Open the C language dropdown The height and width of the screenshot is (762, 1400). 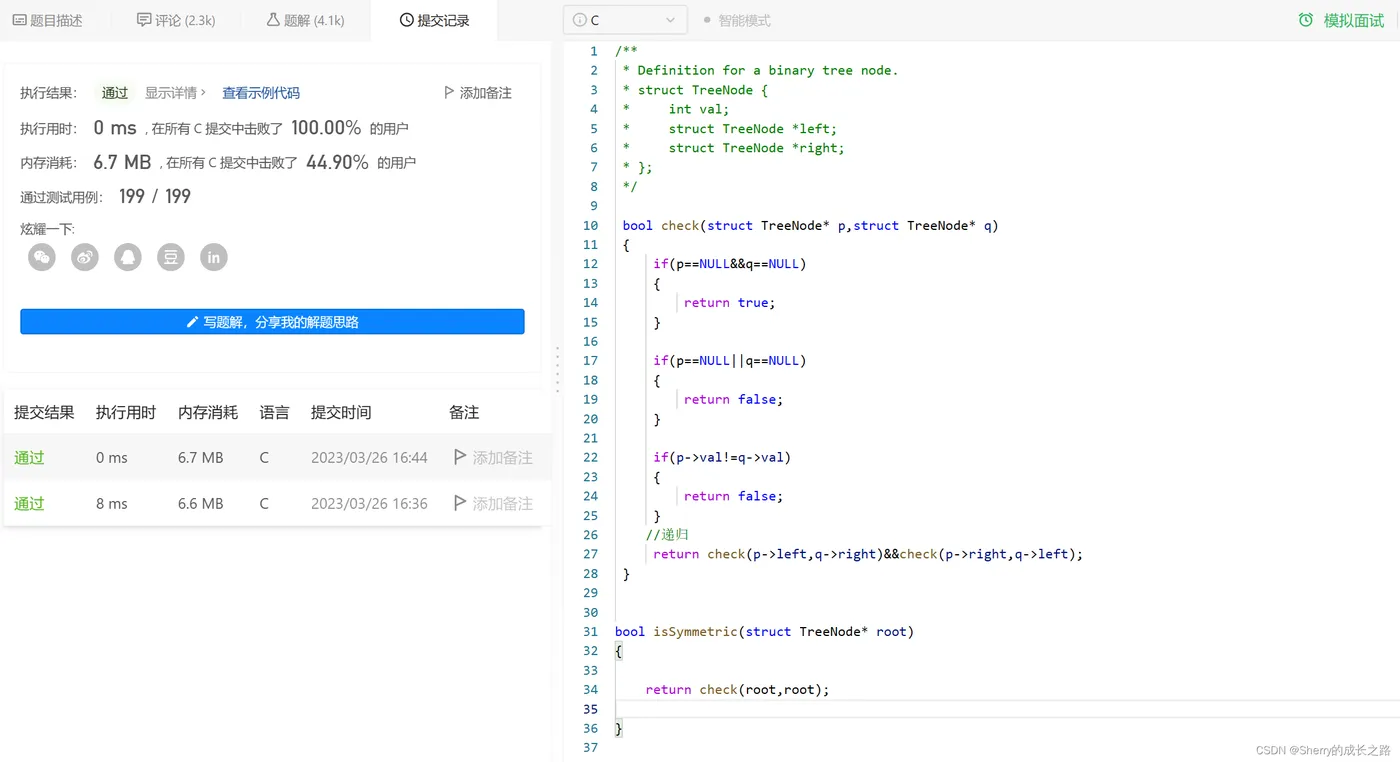click(625, 20)
